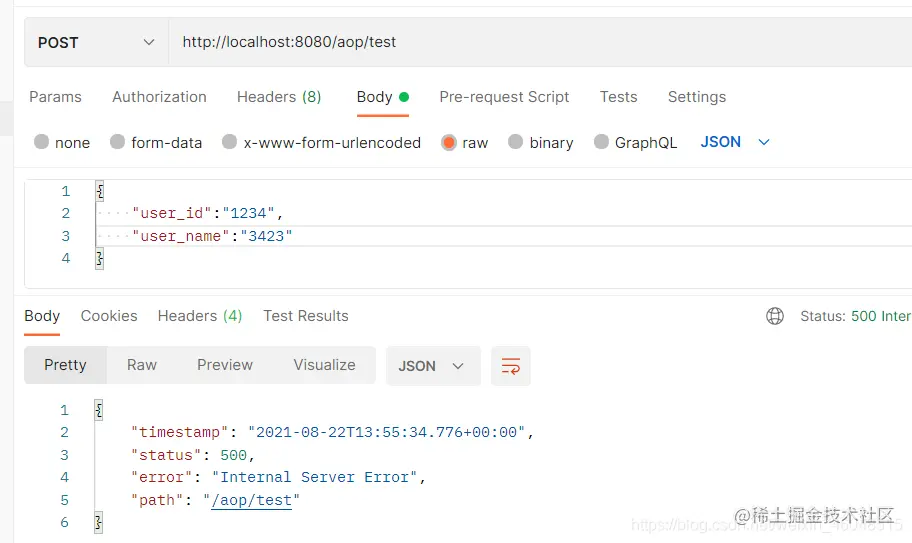The height and width of the screenshot is (543, 912).
Task: Select the form-data radio option
Action: 156,142
